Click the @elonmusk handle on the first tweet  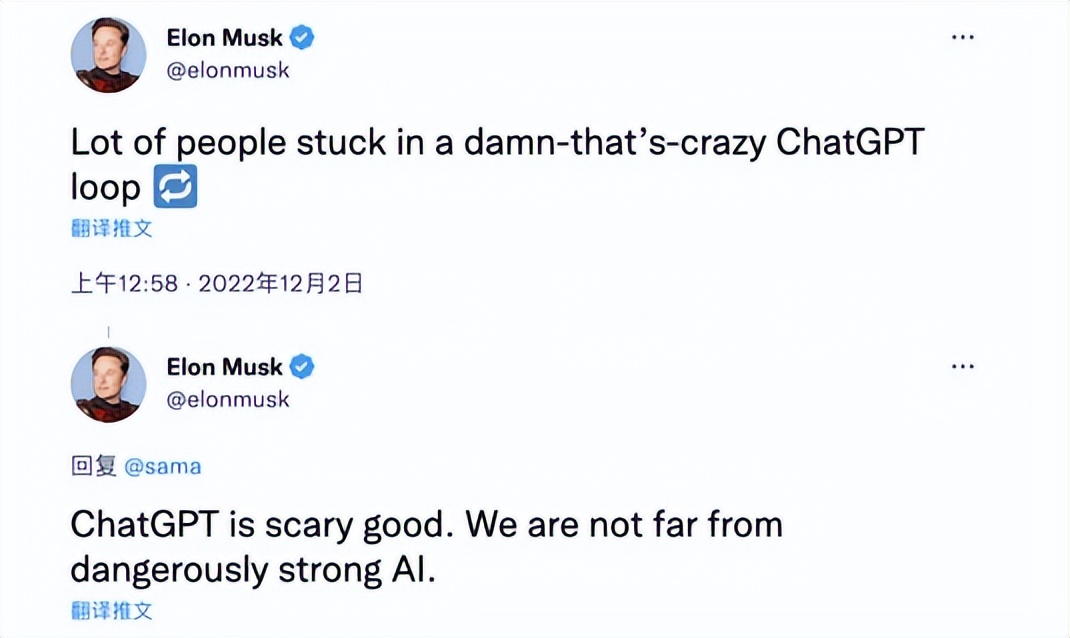pos(228,71)
